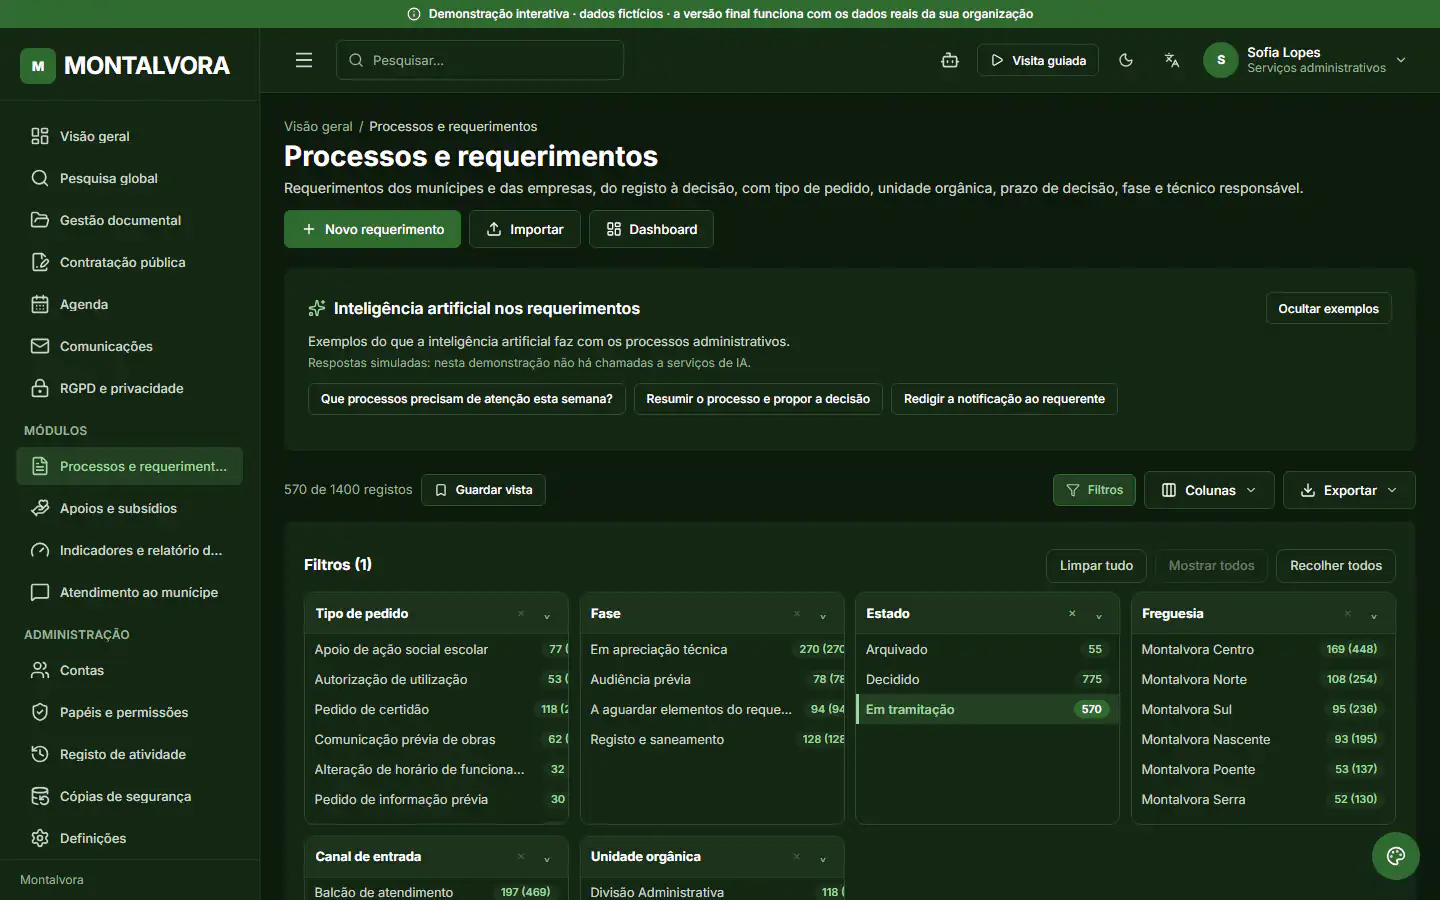
Task: Click the Visão geral breadcrumb link
Action: pyautogui.click(x=318, y=127)
